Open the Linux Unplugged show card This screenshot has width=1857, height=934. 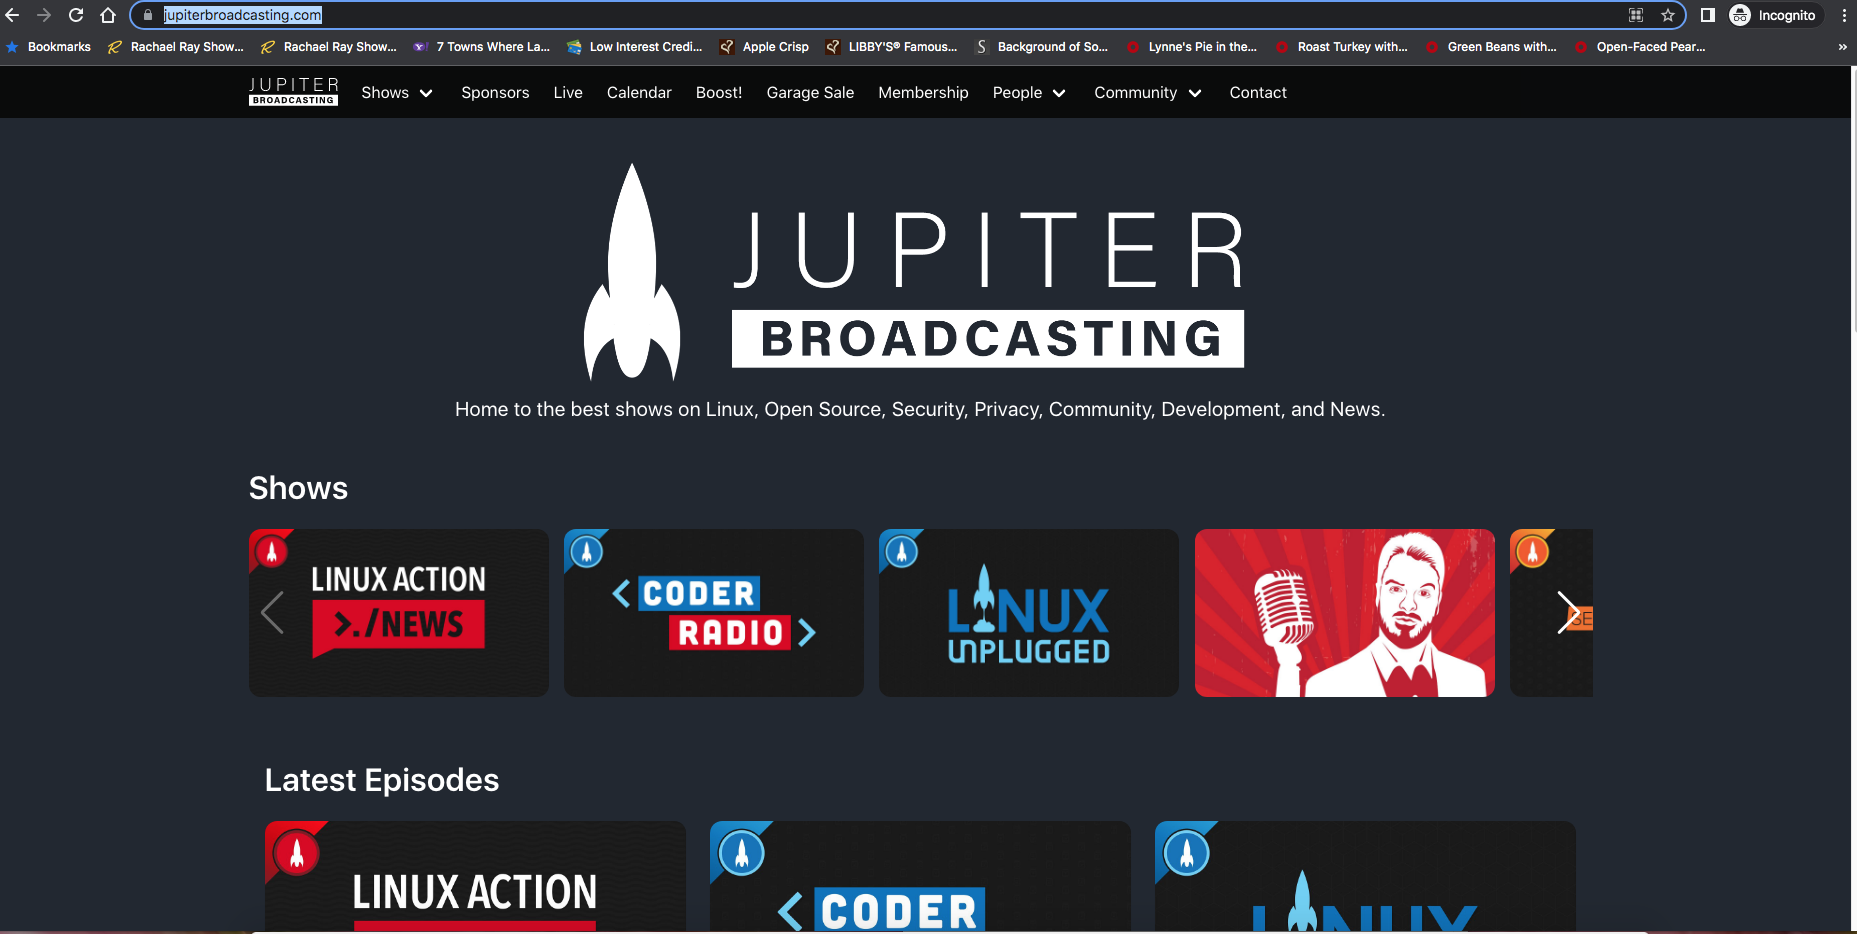(1029, 613)
